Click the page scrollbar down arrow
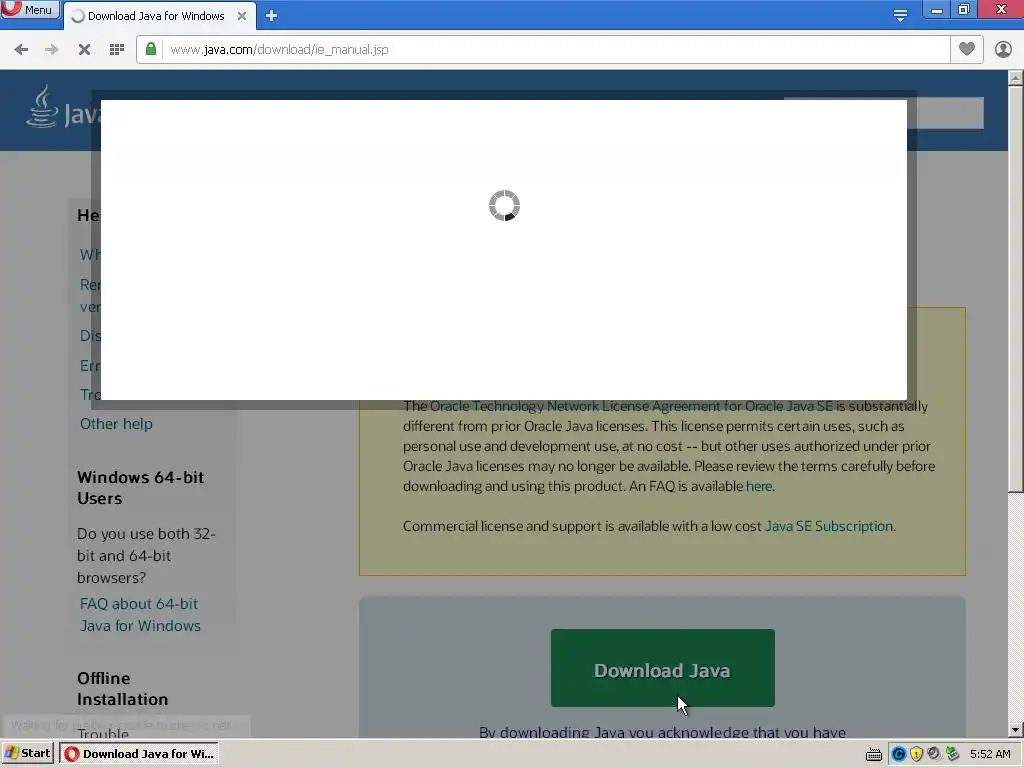 1016,729
